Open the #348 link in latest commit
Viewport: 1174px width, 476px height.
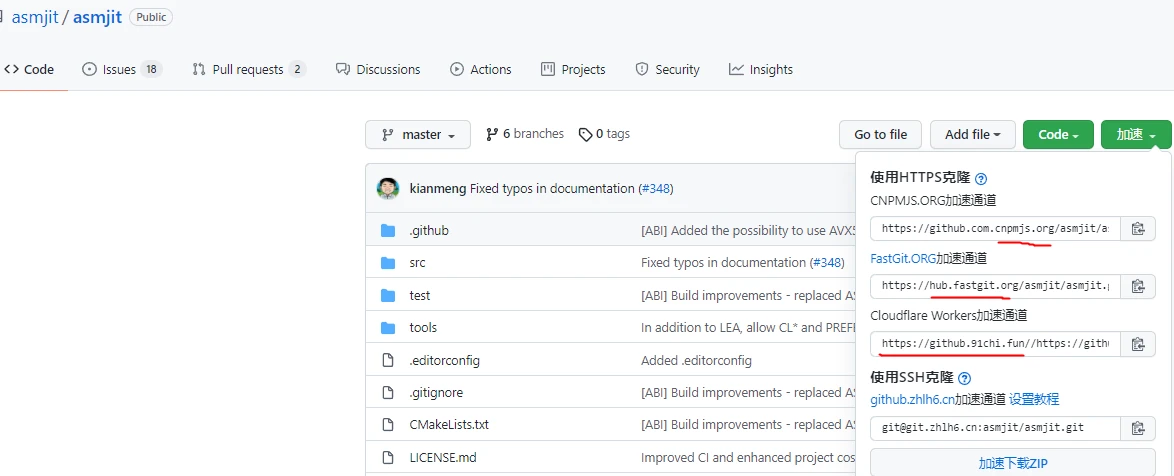[655, 189]
